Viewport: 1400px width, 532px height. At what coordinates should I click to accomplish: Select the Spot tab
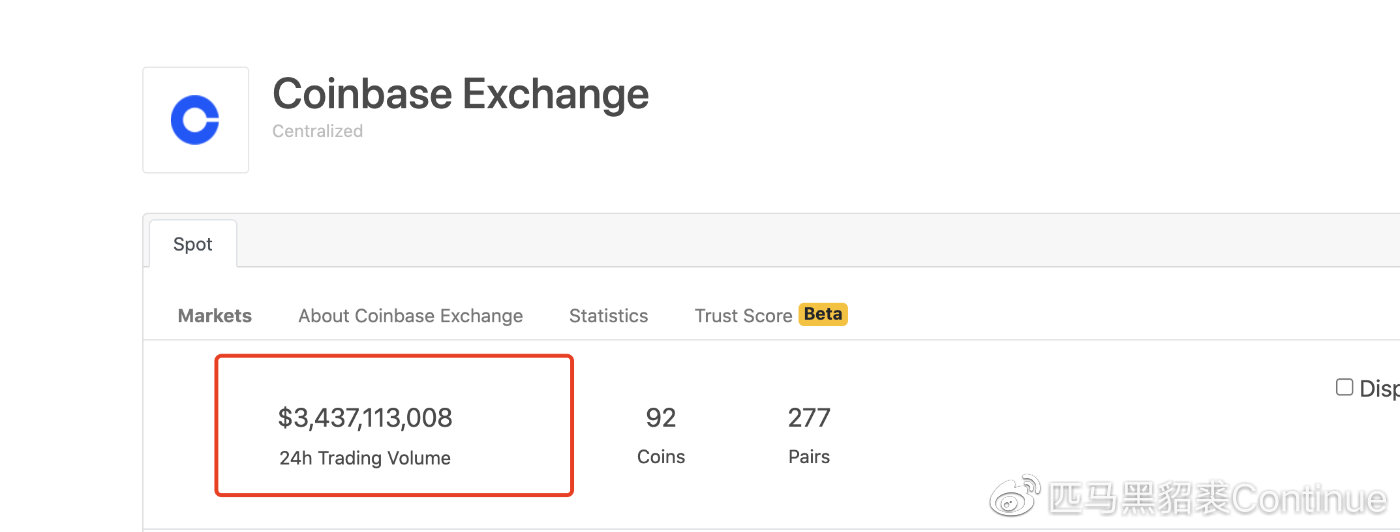click(x=193, y=244)
